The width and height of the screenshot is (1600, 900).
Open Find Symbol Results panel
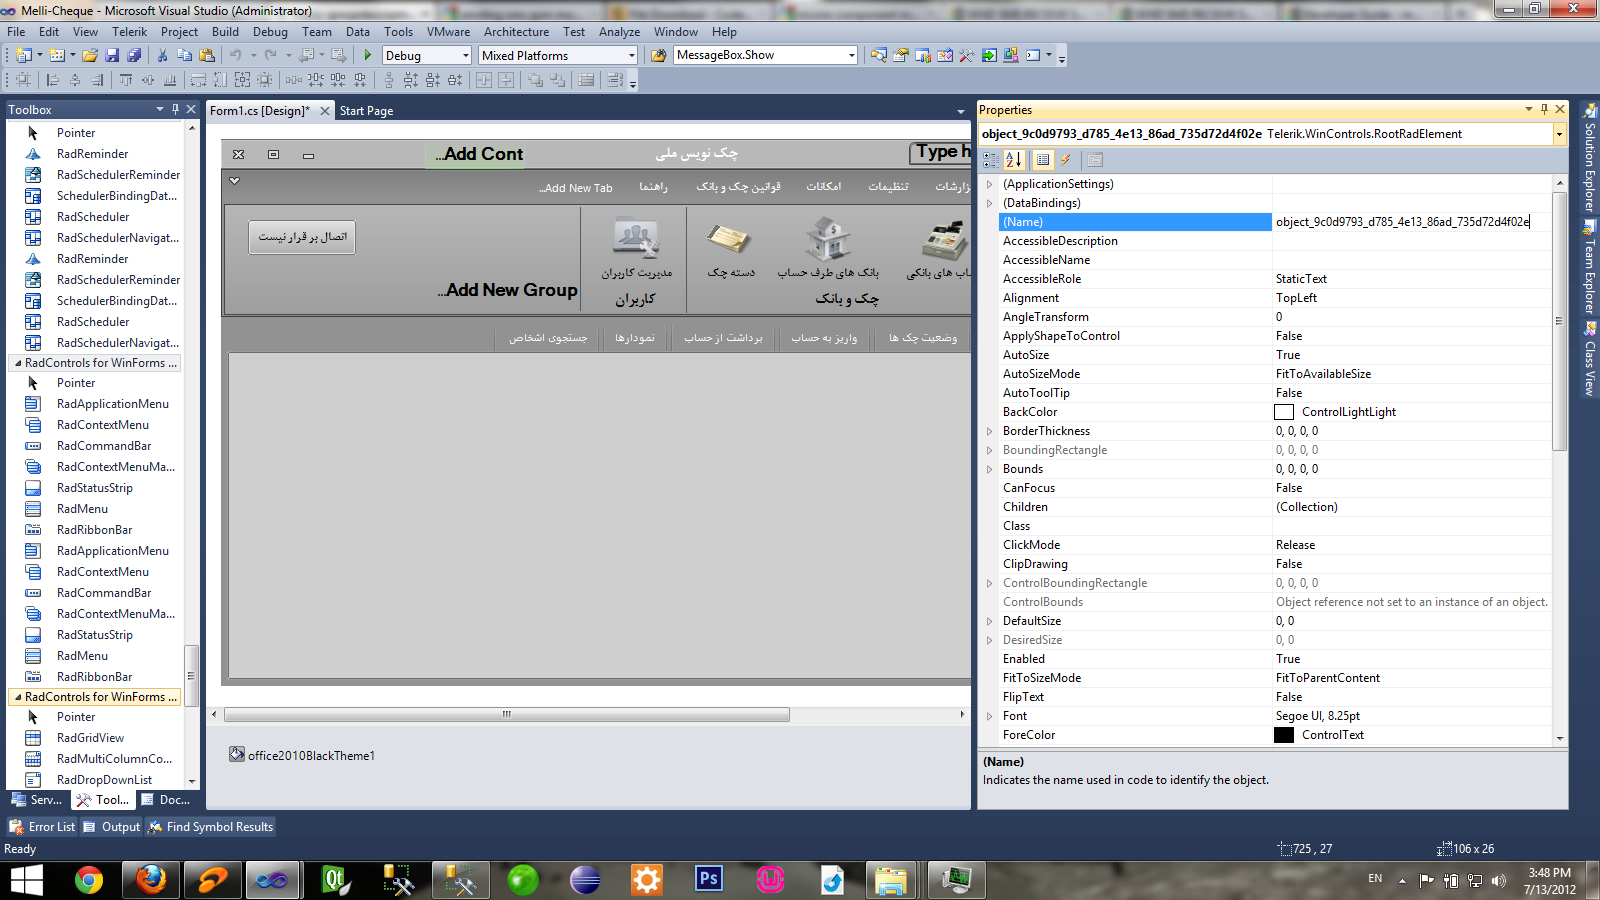[211, 827]
